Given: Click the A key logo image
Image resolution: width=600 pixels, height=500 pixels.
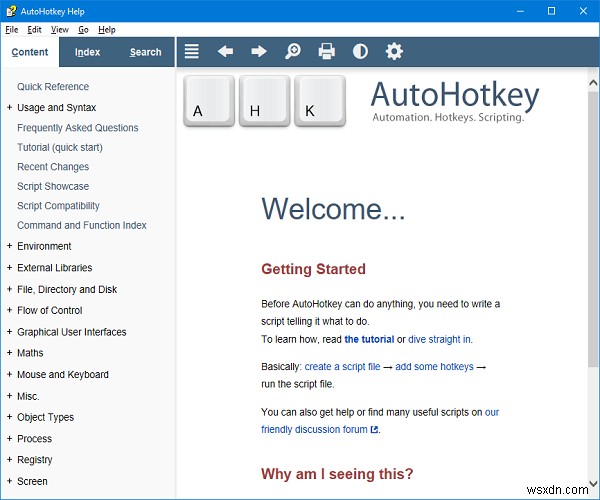Looking at the screenshot, I should pyautogui.click(x=209, y=101).
